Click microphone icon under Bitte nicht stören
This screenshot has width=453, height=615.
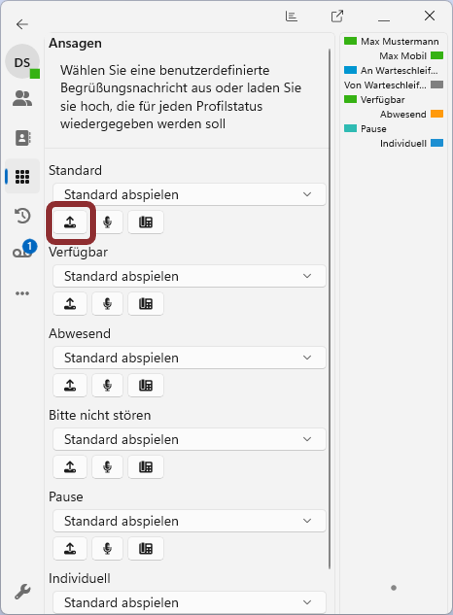click(107, 467)
